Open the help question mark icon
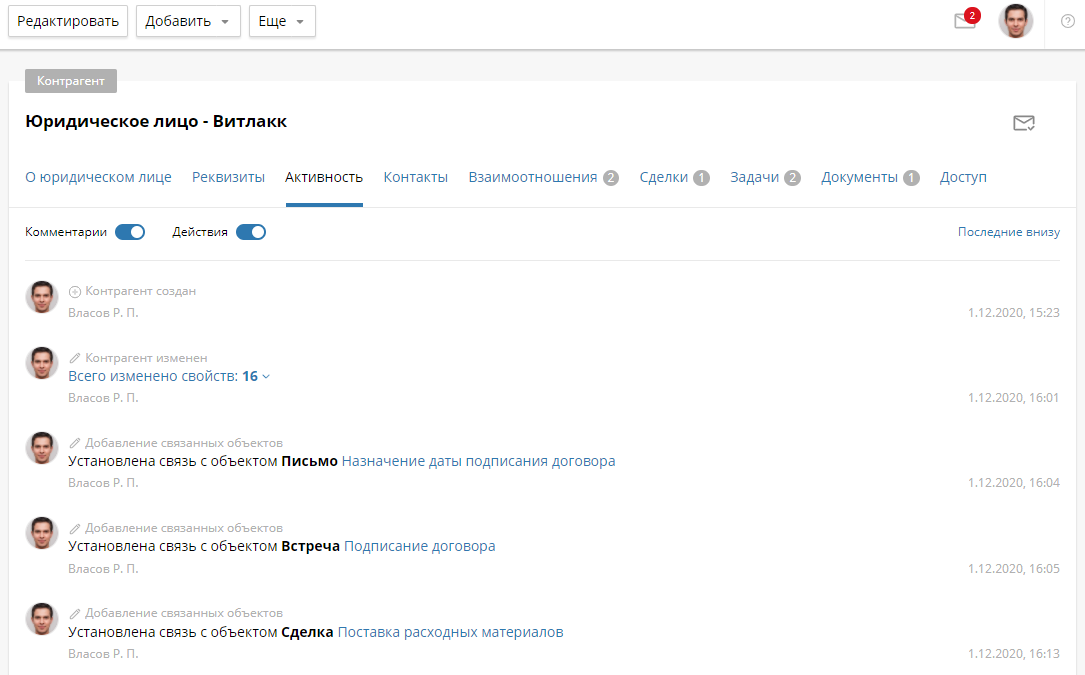This screenshot has height=675, width=1085. [1067, 21]
